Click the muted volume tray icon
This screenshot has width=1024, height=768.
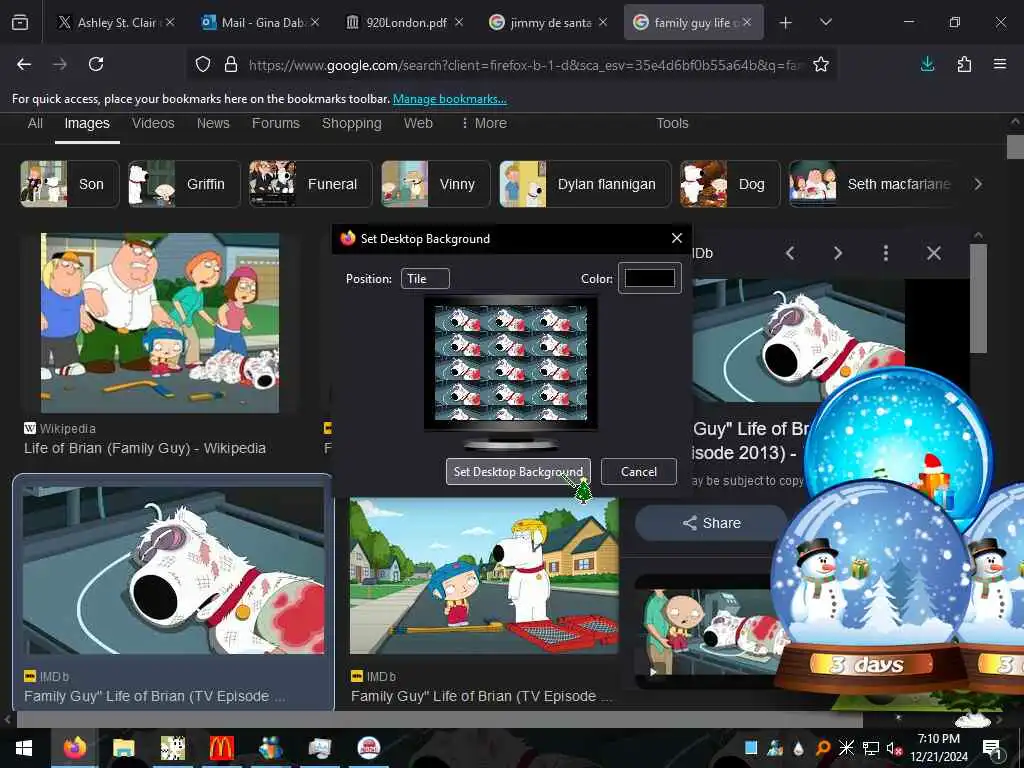[893, 748]
